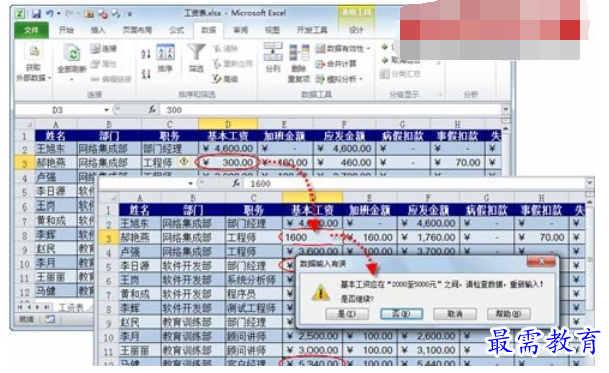Click row 3 header in back window
The height and width of the screenshot is (373, 609).
click(x=24, y=163)
